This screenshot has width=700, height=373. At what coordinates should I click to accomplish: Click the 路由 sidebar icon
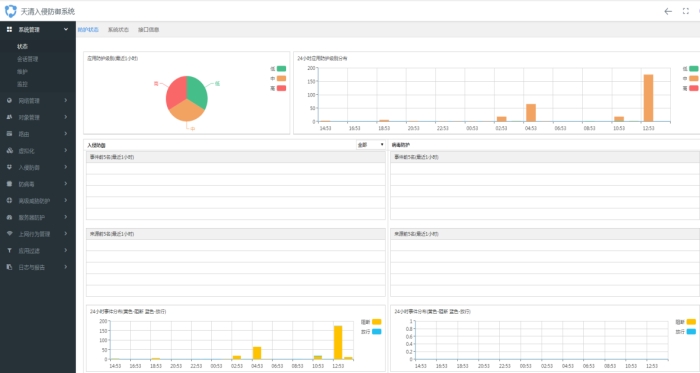(x=9, y=133)
